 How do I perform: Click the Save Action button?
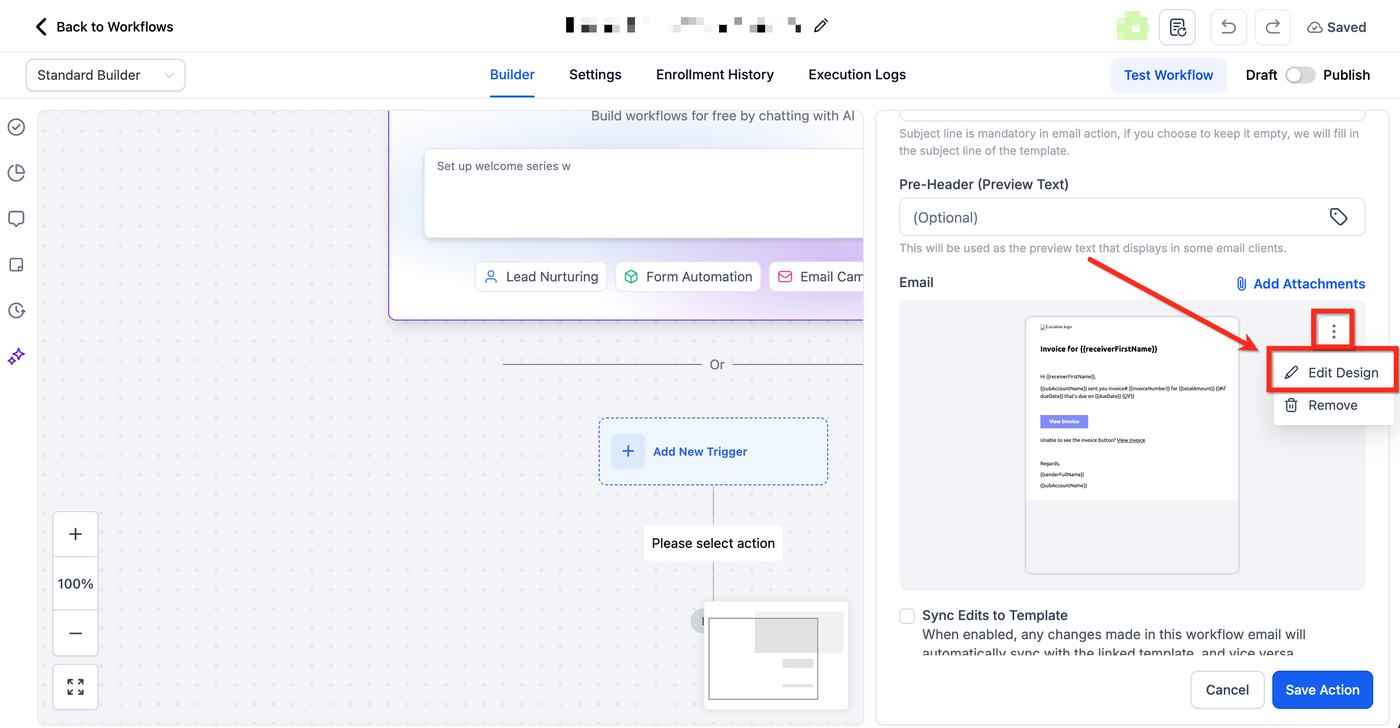(x=1322, y=690)
